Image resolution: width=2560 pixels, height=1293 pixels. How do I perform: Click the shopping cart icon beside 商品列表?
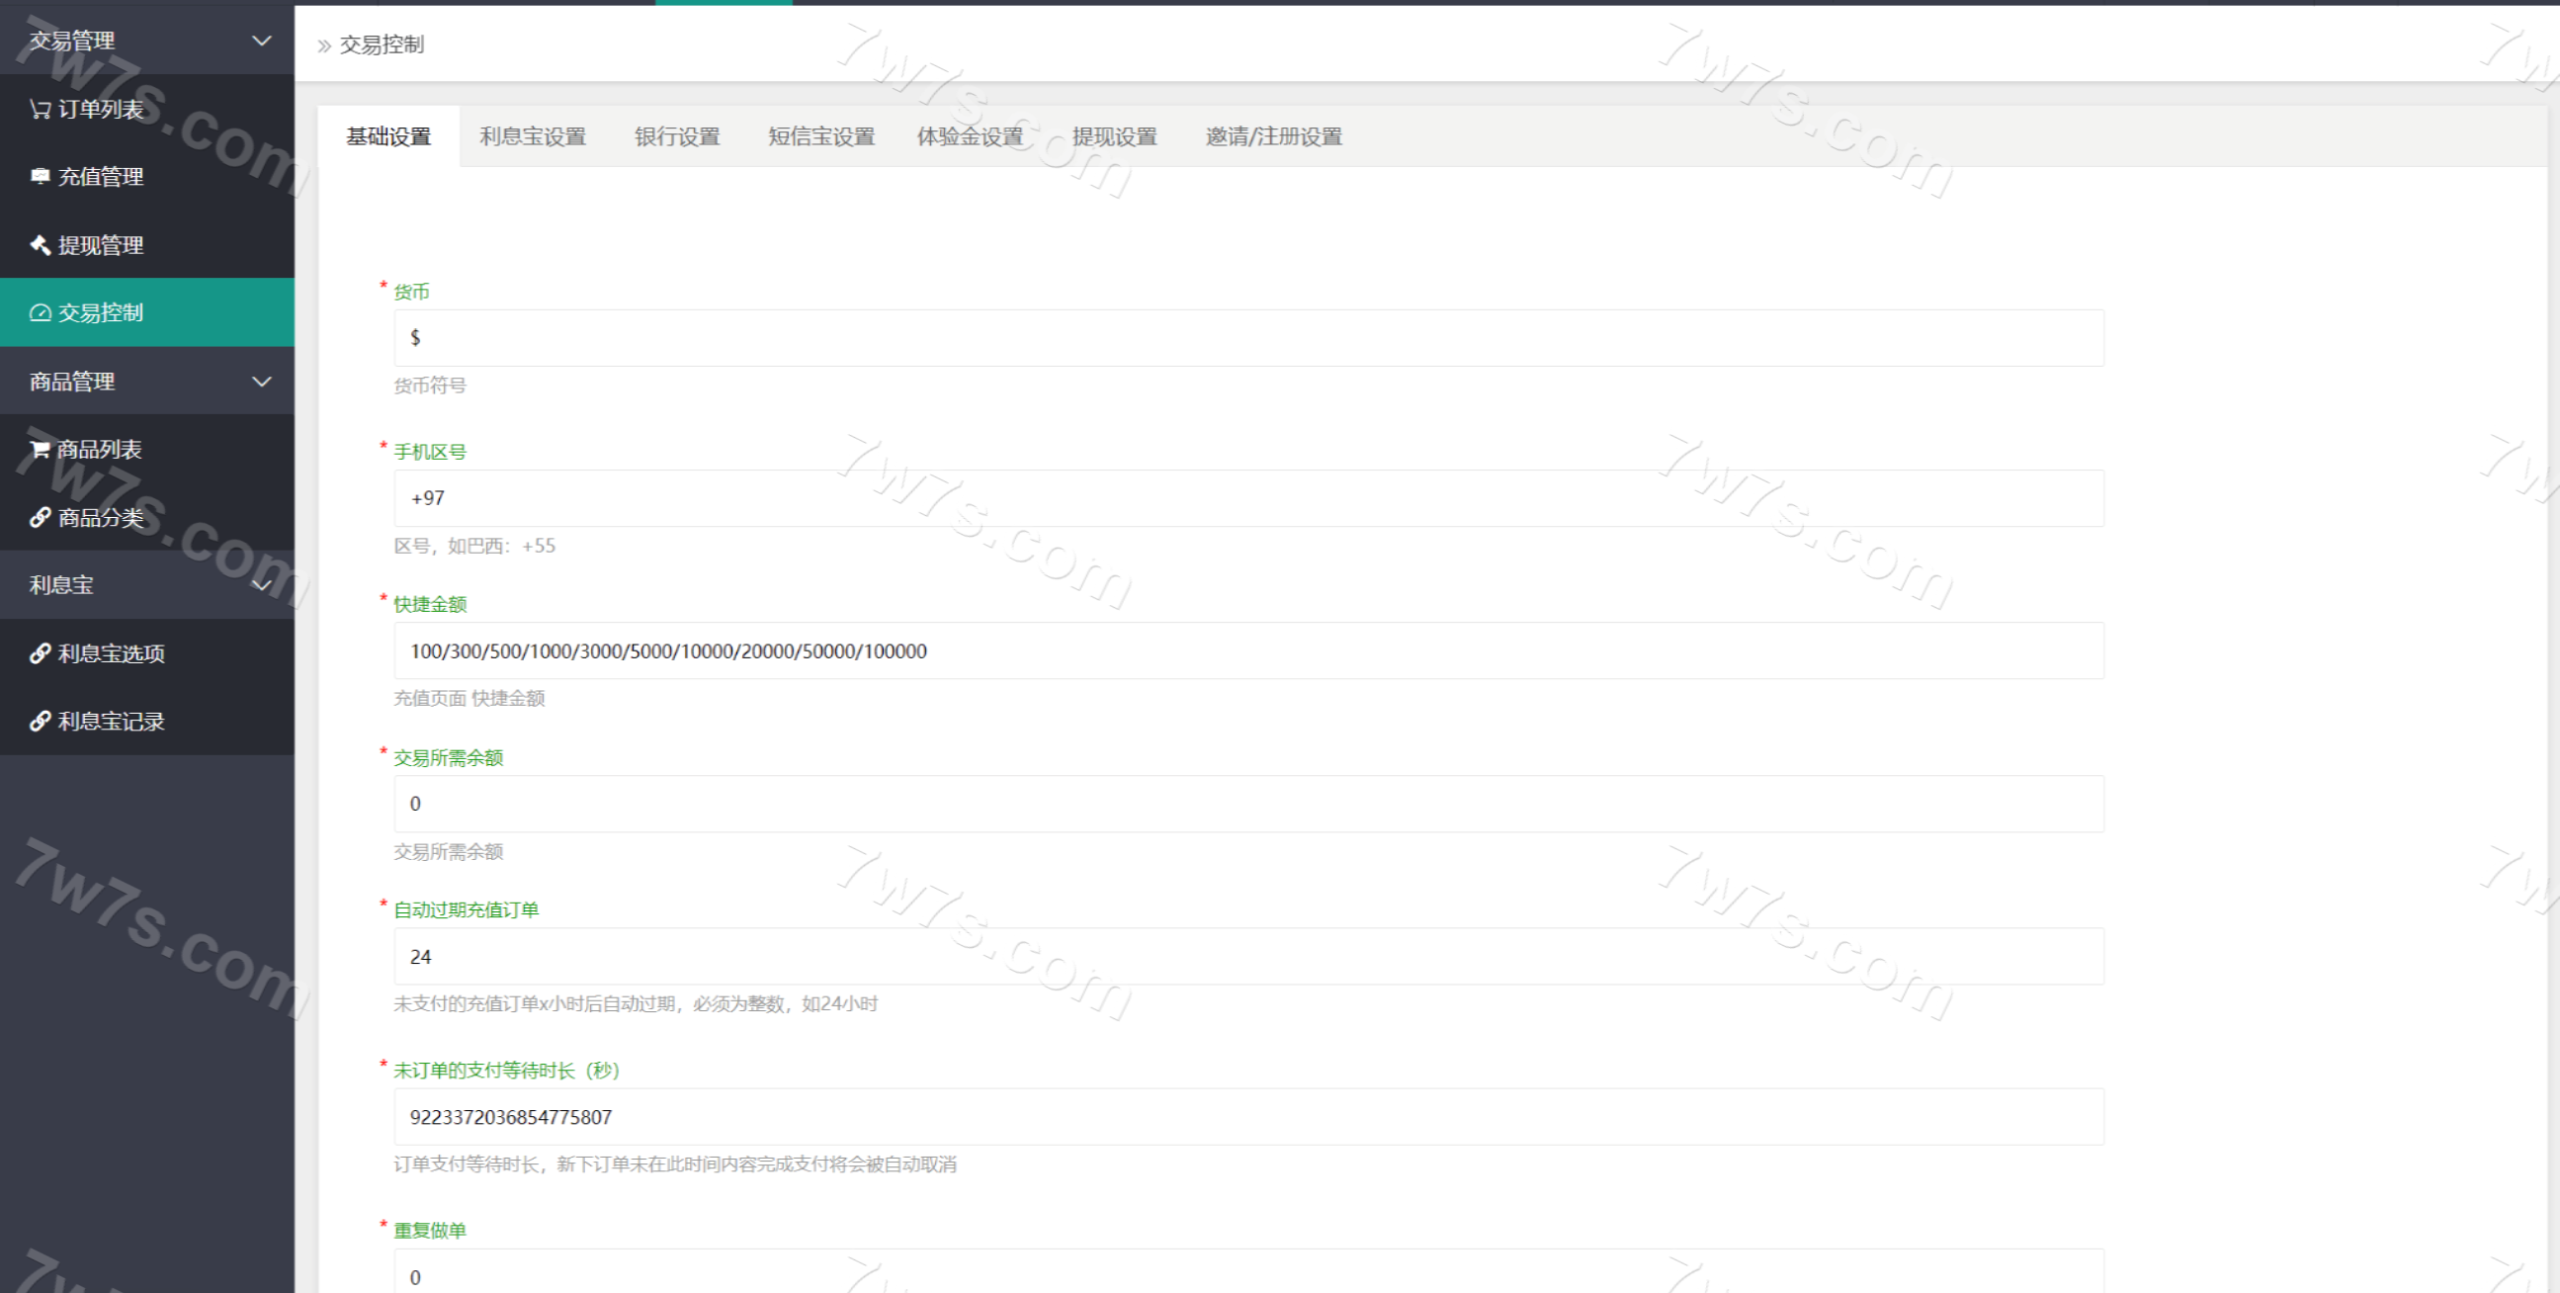tap(40, 449)
